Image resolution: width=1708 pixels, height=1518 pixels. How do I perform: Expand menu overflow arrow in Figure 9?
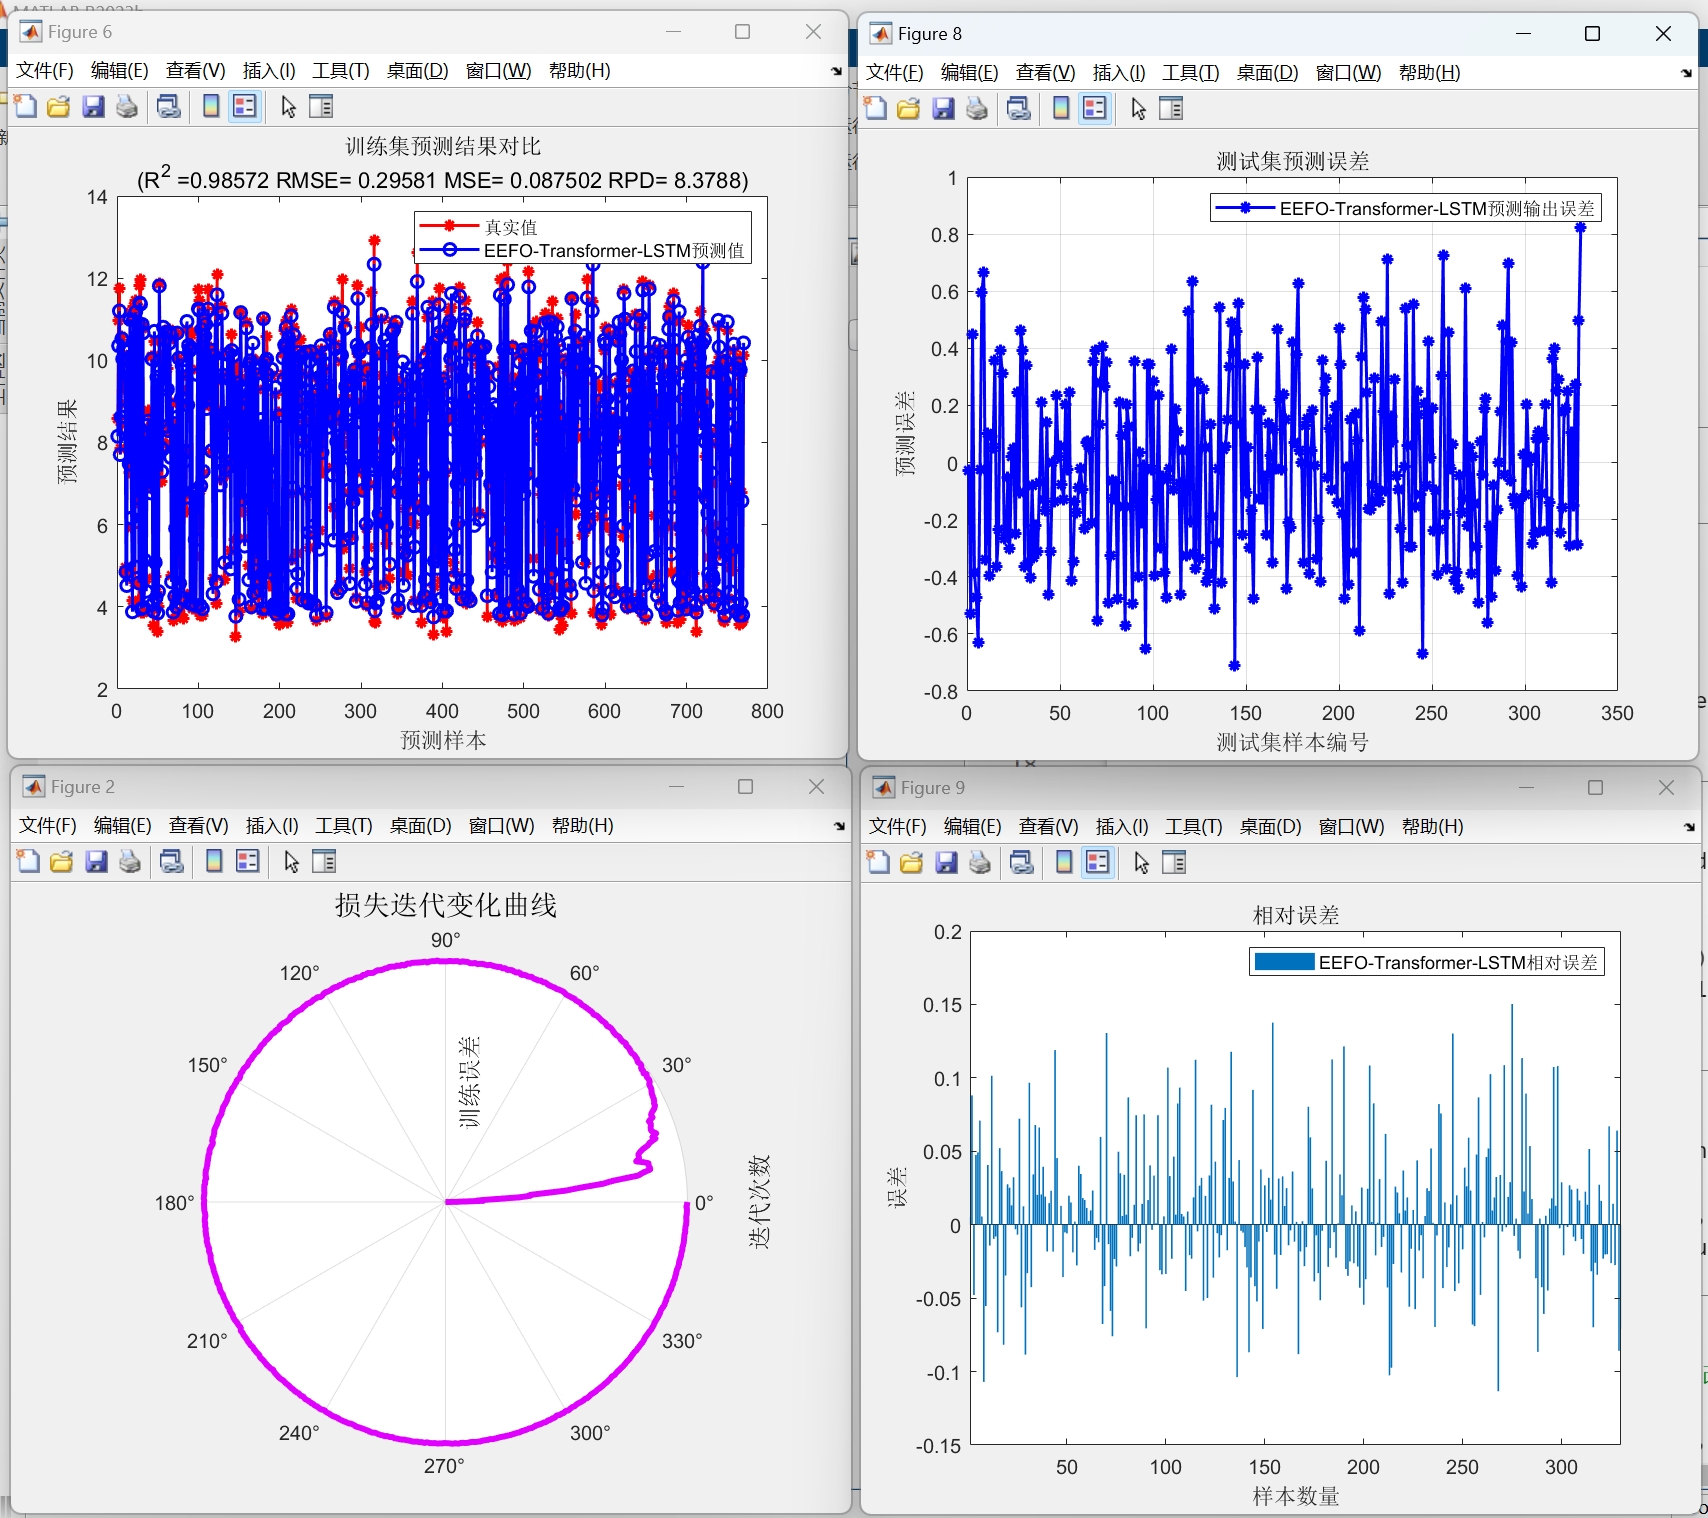(x=1689, y=827)
